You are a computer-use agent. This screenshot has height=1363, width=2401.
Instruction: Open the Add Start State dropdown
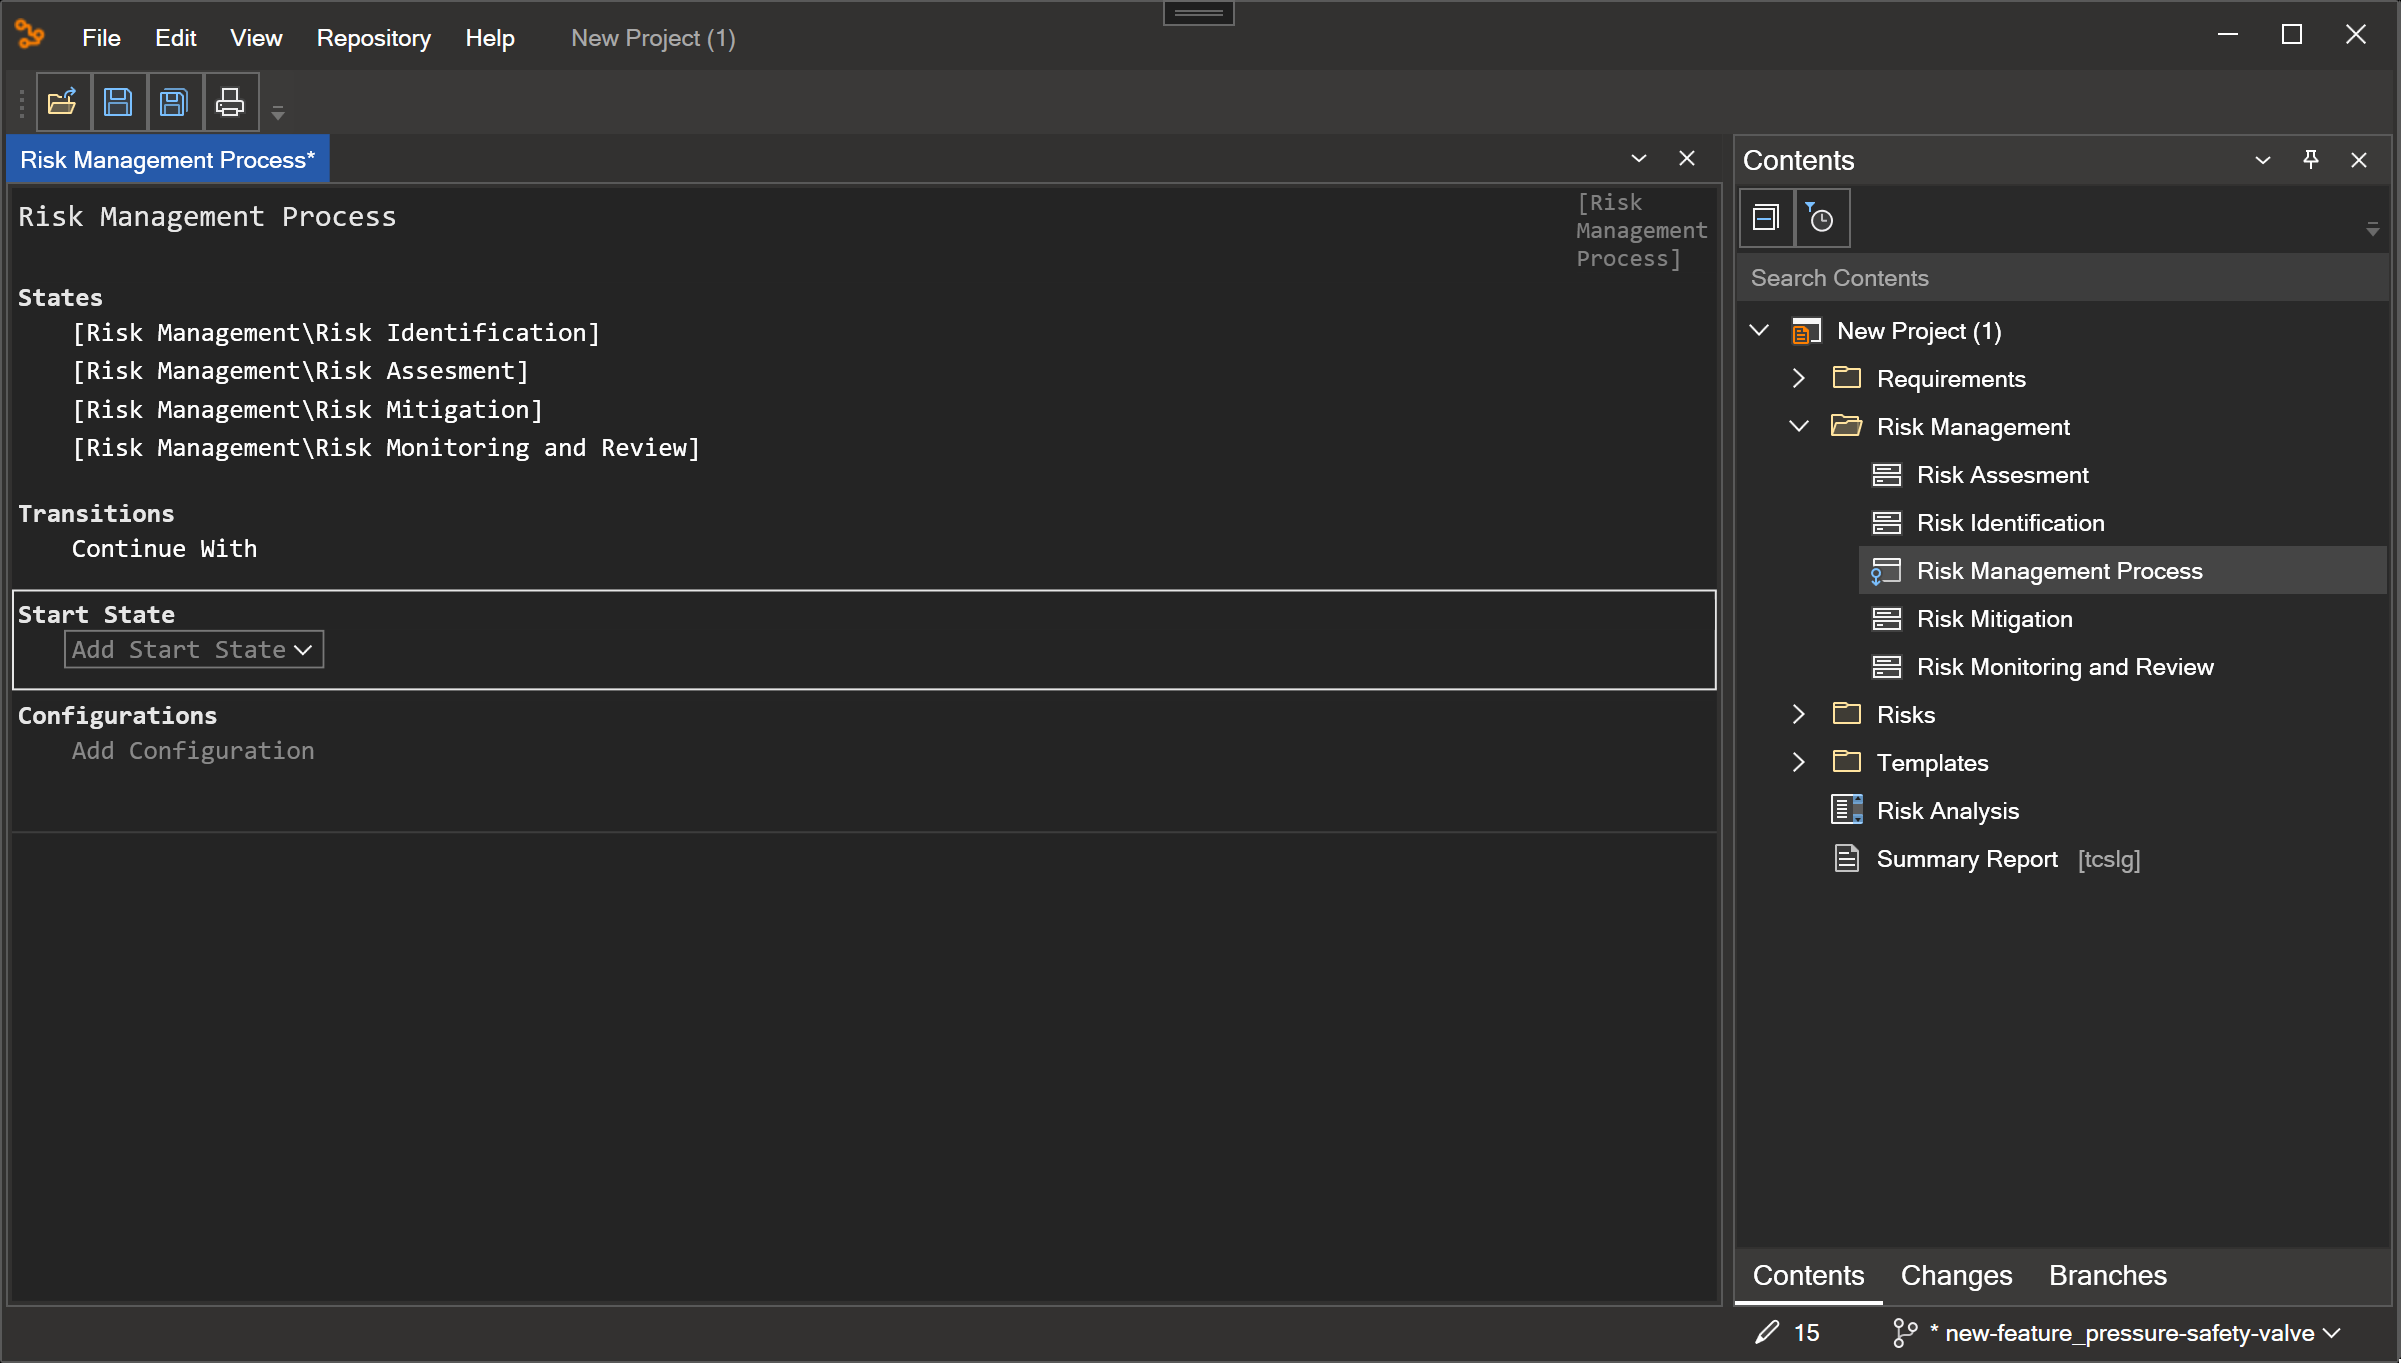[x=194, y=650]
